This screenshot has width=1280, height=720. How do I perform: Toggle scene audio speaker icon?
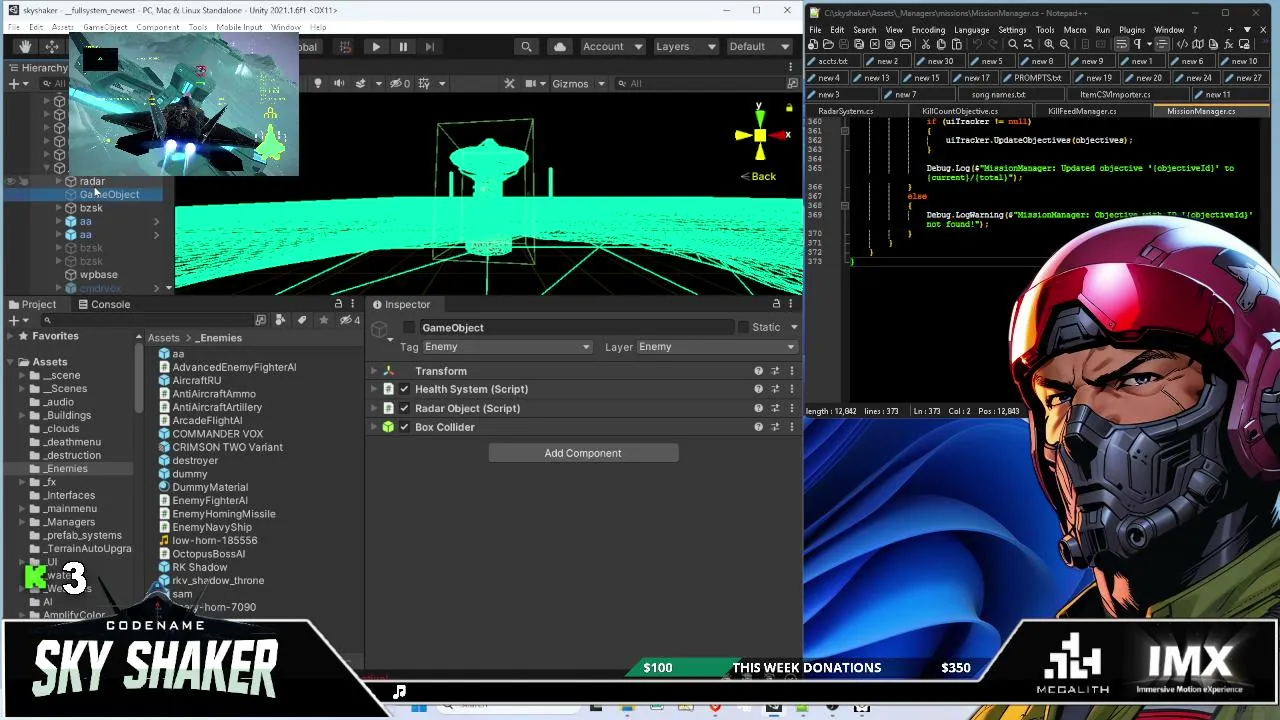339,83
